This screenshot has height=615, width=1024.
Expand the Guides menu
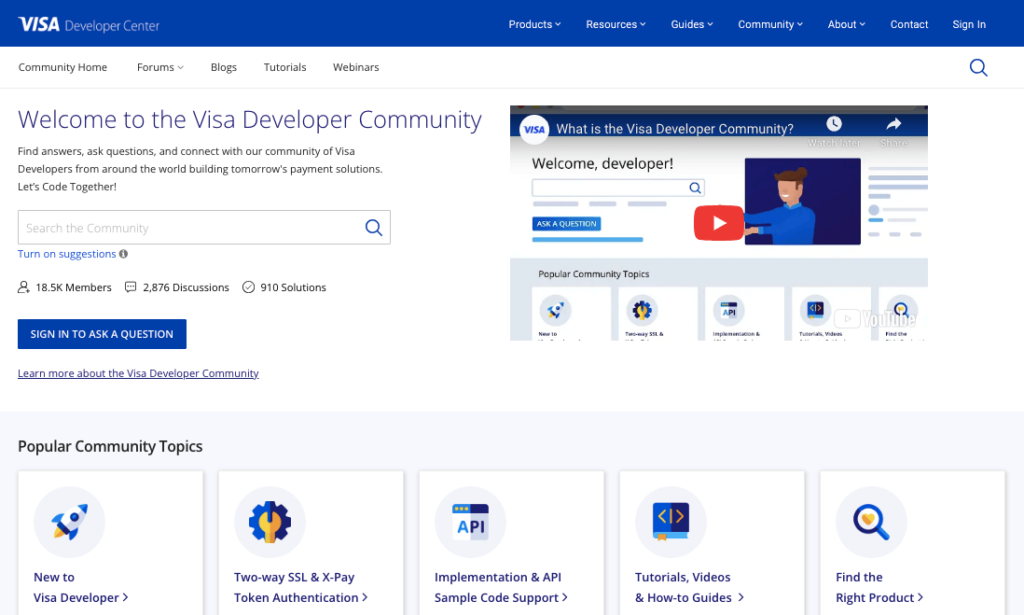pos(692,24)
